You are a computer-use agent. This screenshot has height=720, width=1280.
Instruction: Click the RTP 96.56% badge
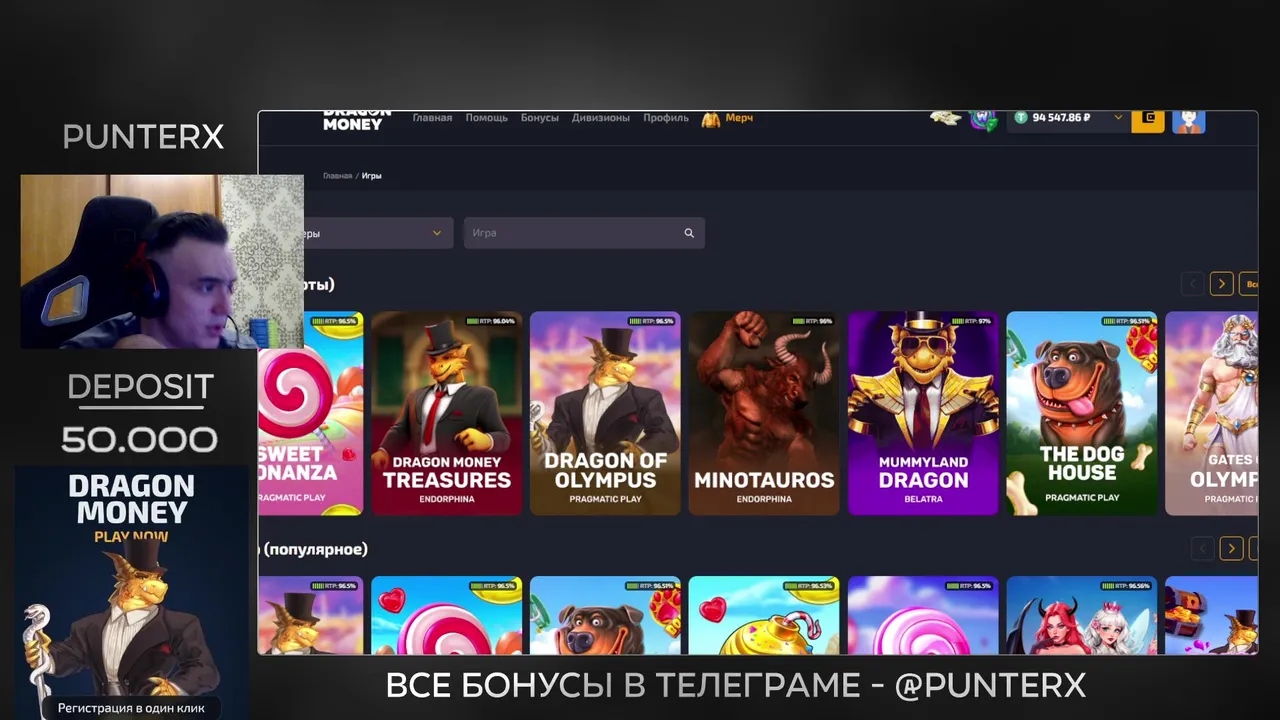pyautogui.click(x=1127, y=586)
